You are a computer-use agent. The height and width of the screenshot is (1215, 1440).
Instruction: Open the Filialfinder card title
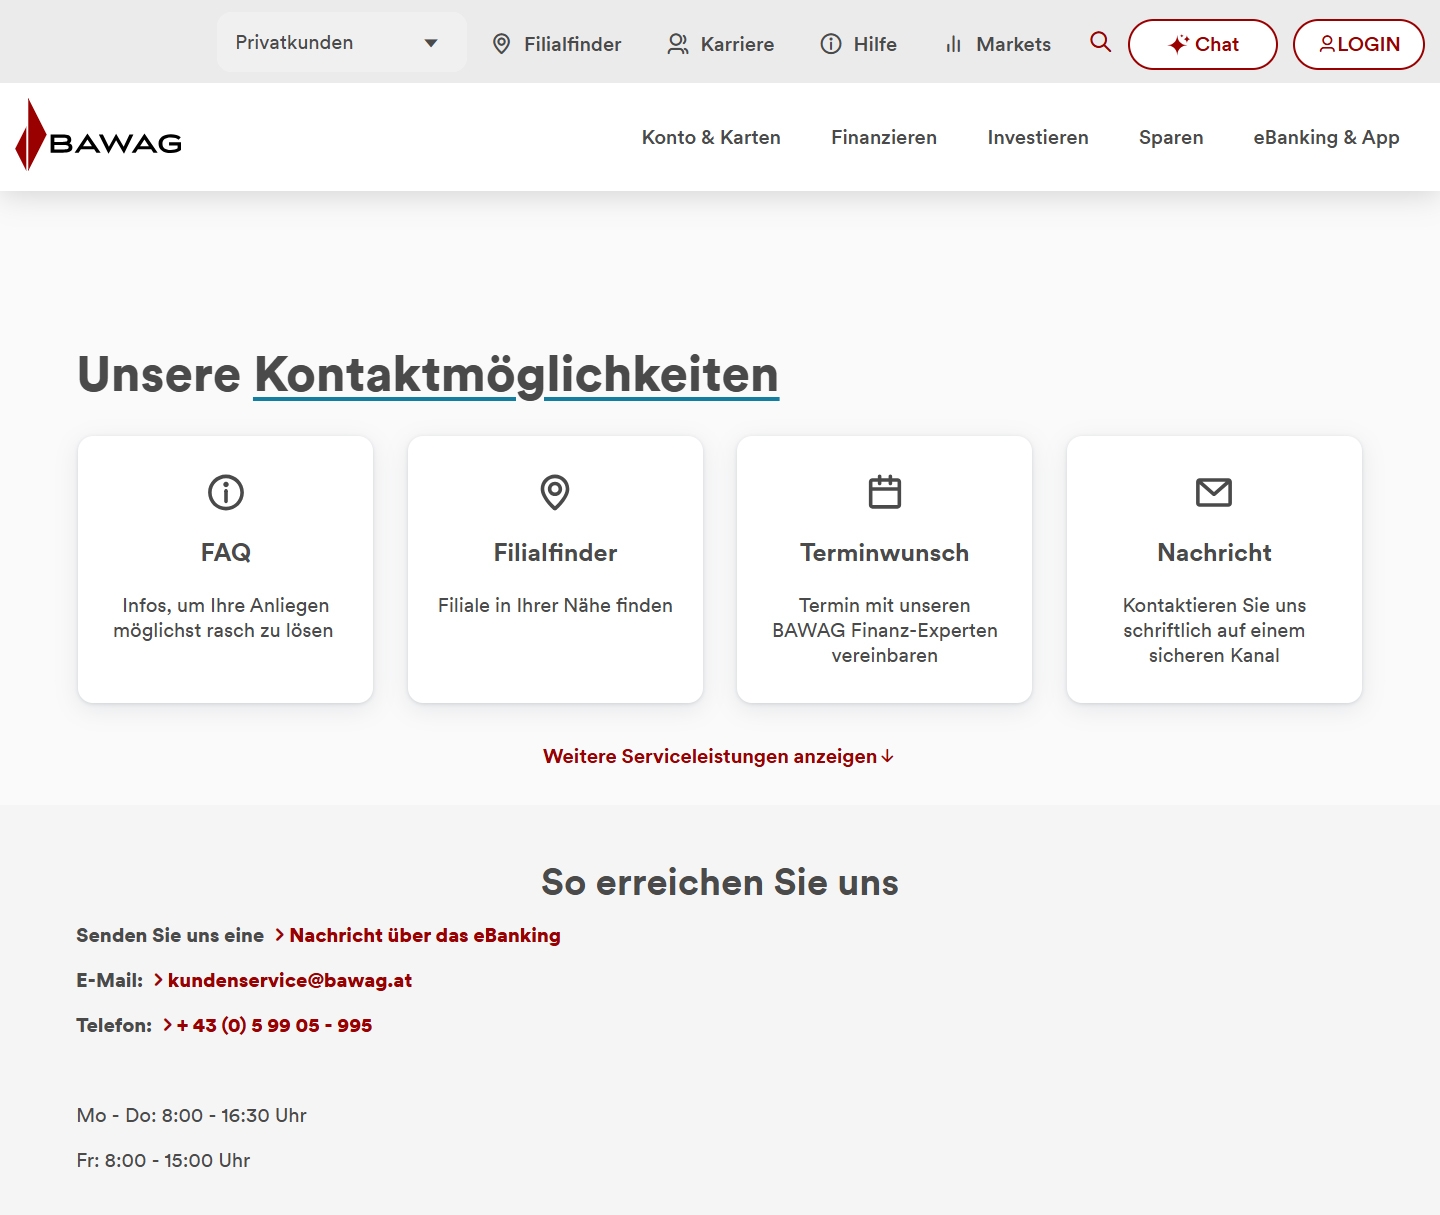pos(555,553)
